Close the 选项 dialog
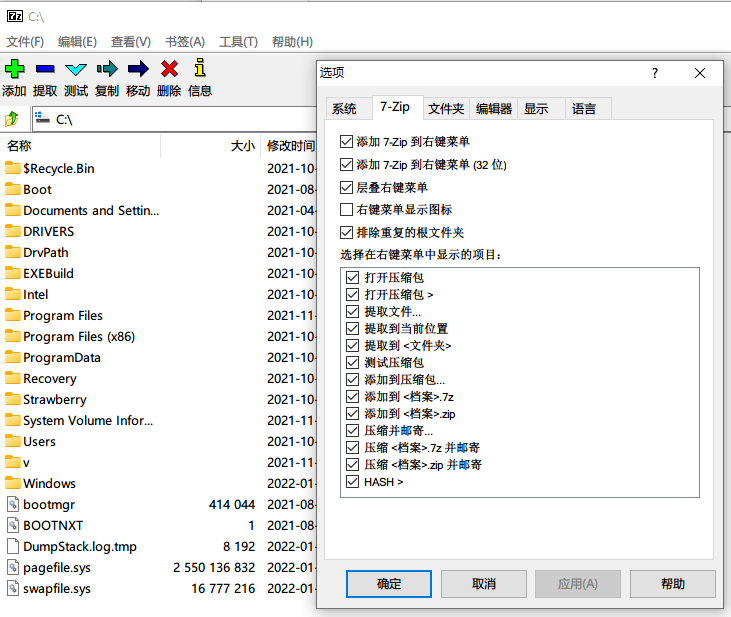Image resolution: width=731 pixels, height=617 pixels. coord(700,73)
